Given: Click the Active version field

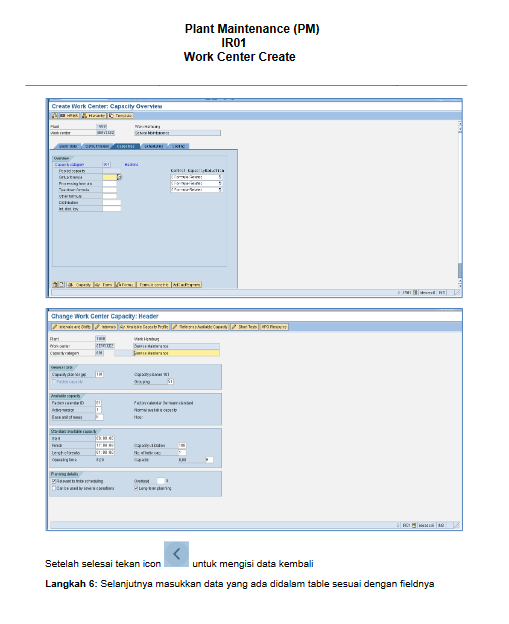Looking at the screenshot, I should [x=98, y=410].
